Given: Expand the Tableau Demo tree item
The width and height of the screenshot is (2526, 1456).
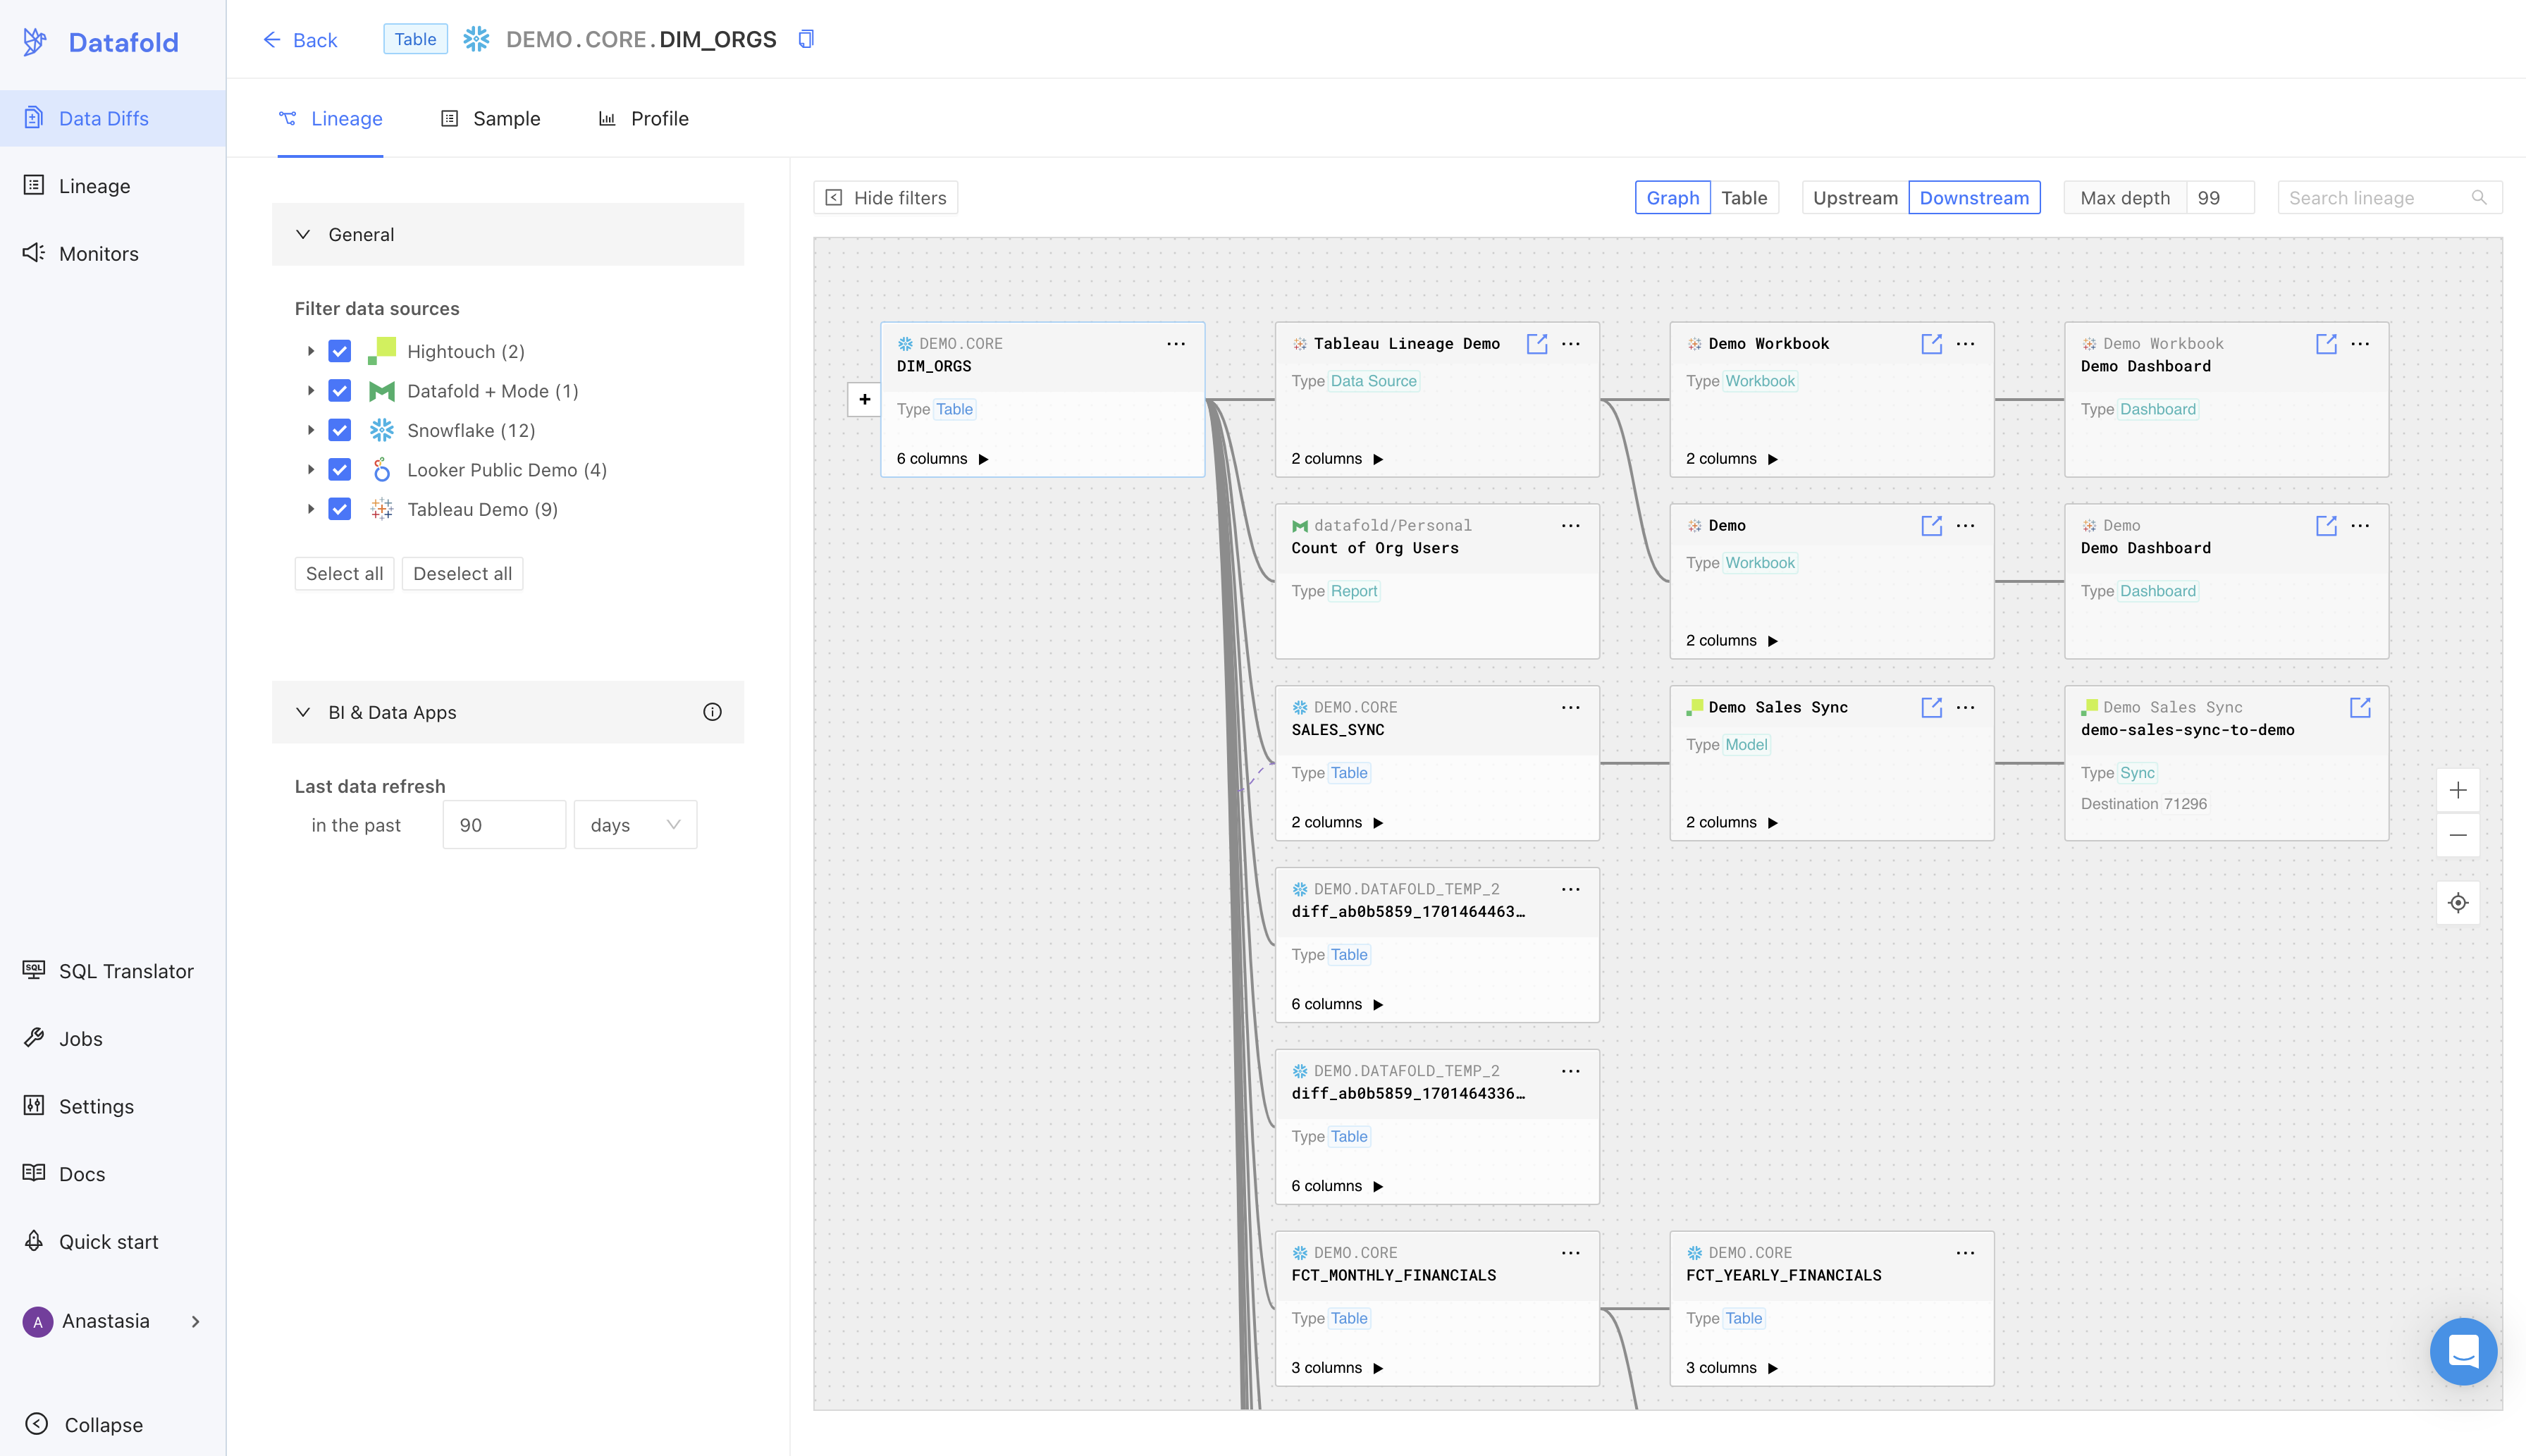Looking at the screenshot, I should [311, 509].
